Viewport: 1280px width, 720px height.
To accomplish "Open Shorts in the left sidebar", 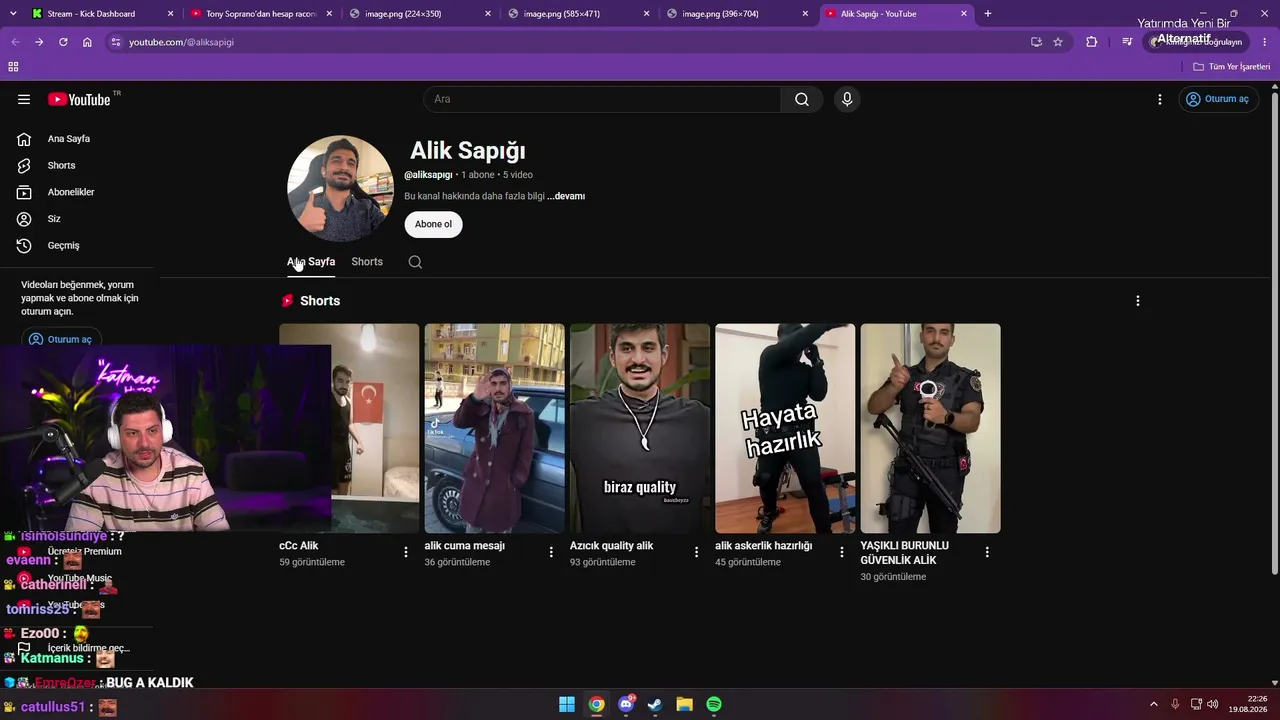I will point(61,165).
